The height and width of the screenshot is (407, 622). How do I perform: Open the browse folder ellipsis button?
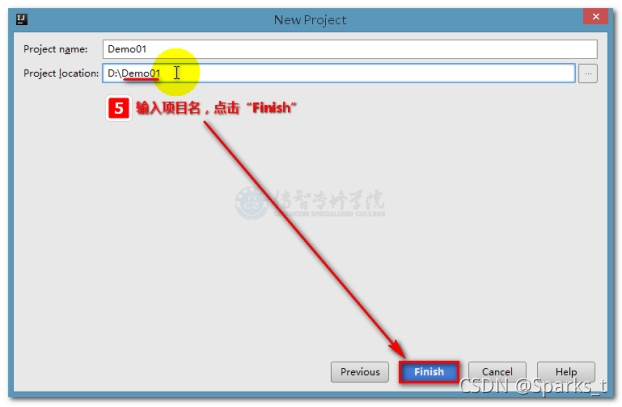tap(587, 74)
